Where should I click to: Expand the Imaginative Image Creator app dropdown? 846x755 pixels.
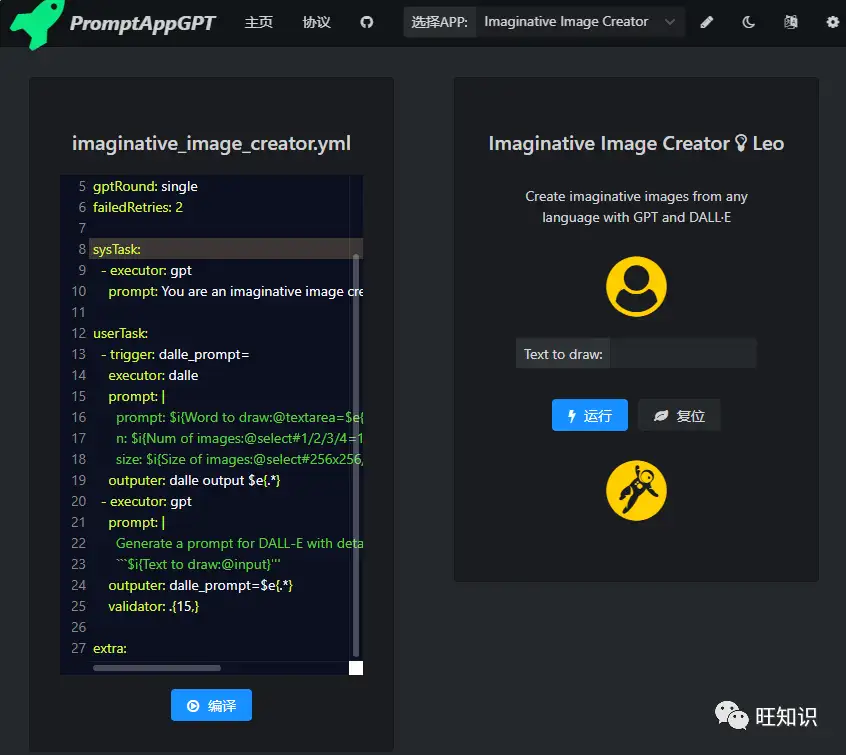(x=580, y=22)
